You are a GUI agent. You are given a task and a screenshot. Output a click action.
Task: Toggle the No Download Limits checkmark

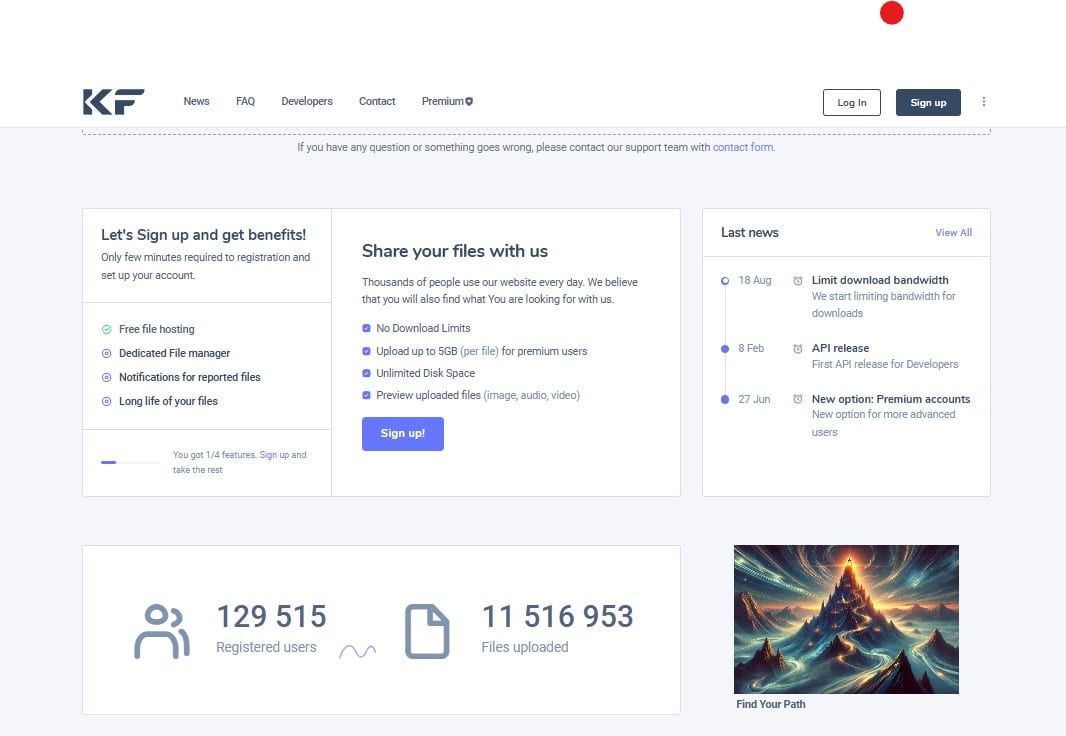tap(366, 328)
